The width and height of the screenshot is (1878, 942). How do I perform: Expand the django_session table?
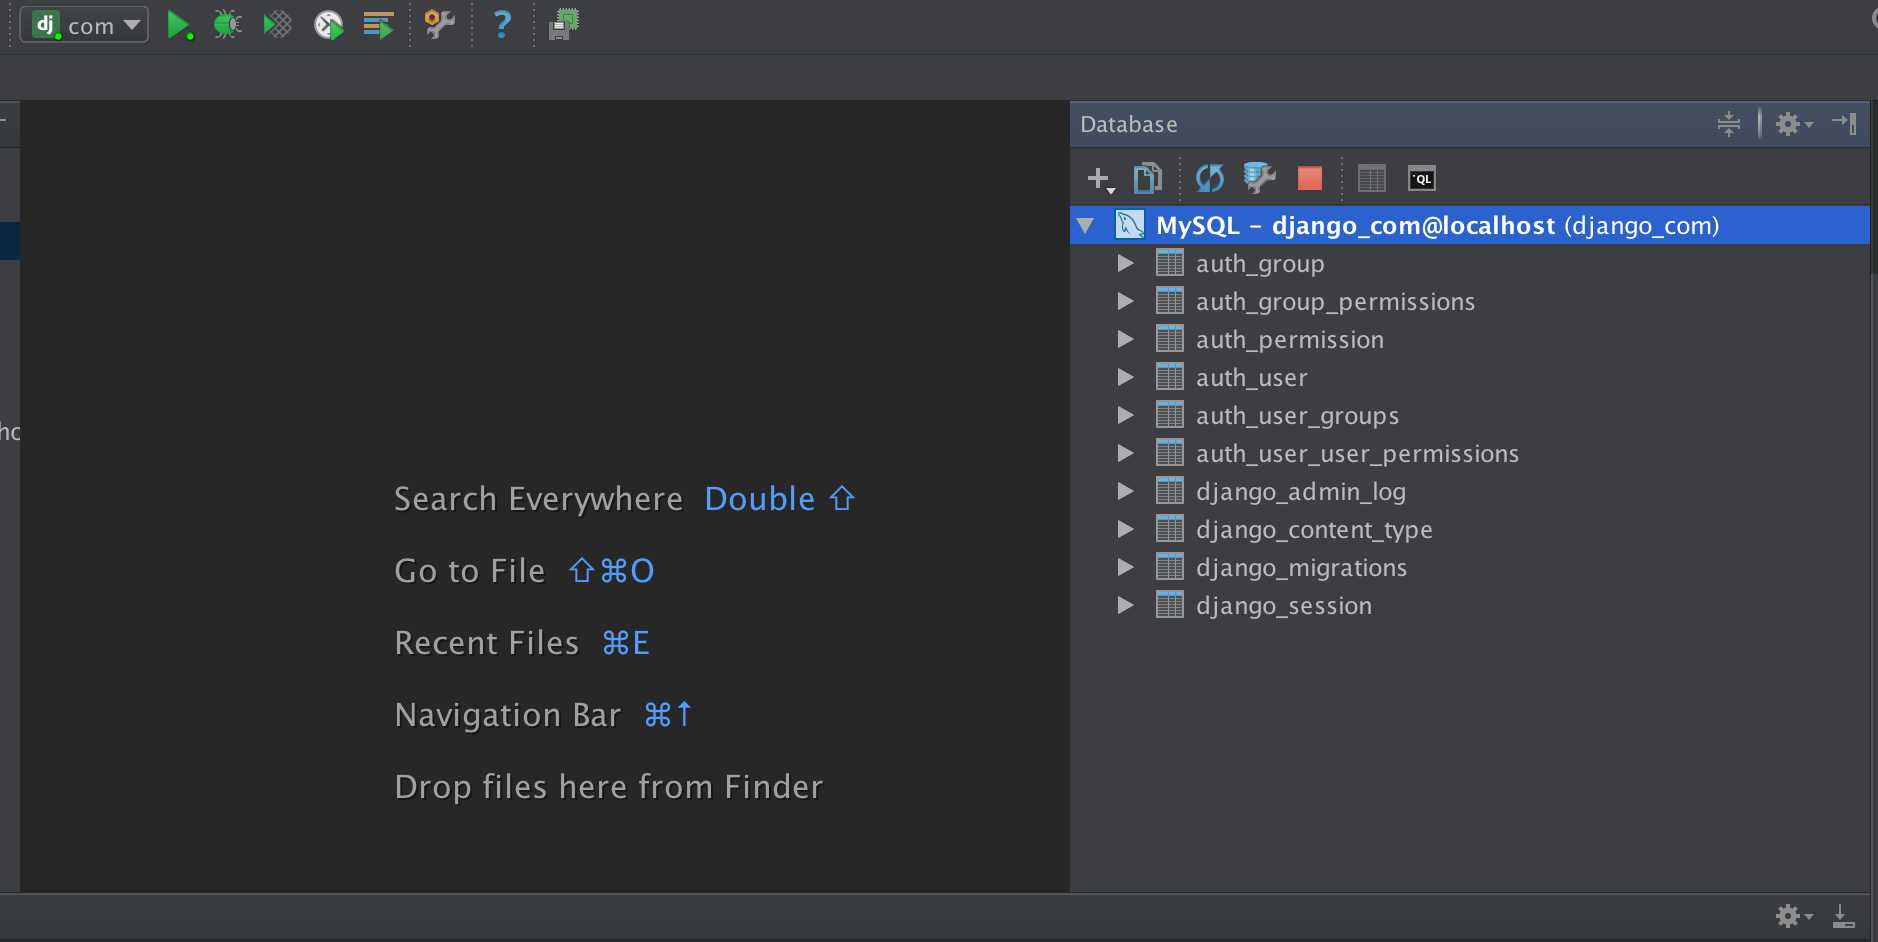[1125, 605]
